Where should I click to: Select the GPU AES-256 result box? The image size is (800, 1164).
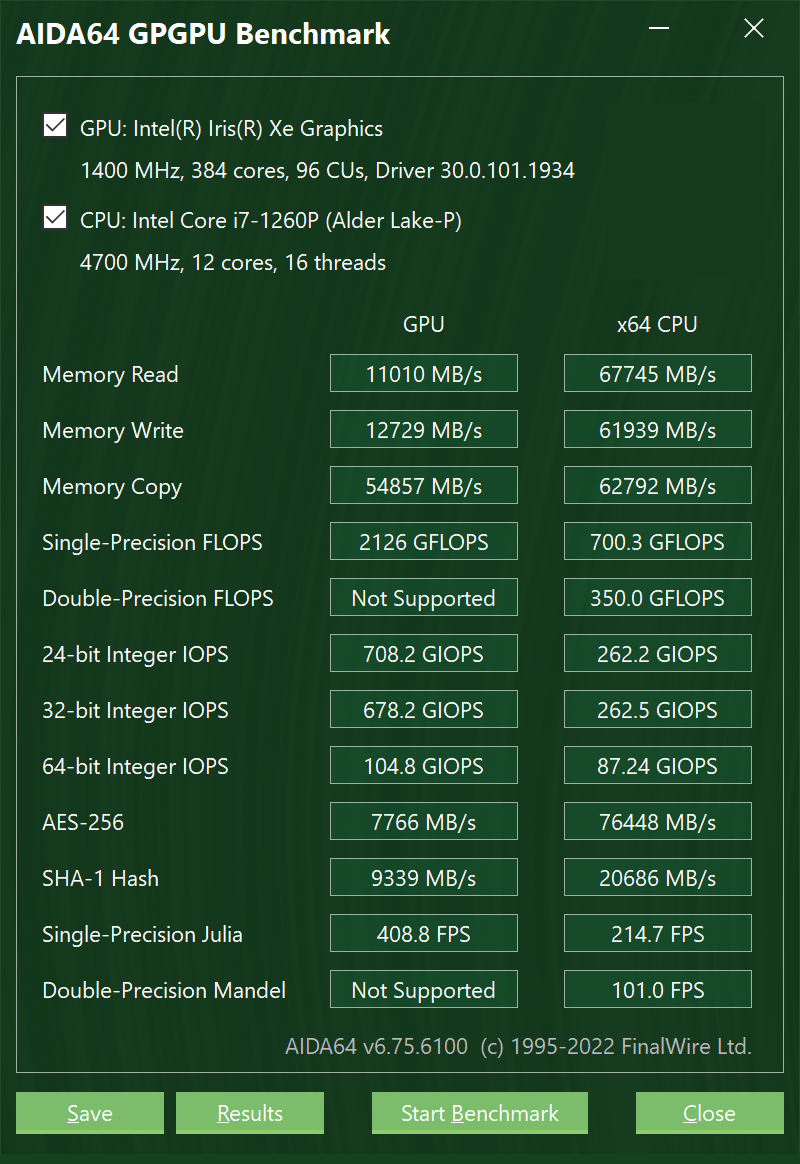(424, 822)
